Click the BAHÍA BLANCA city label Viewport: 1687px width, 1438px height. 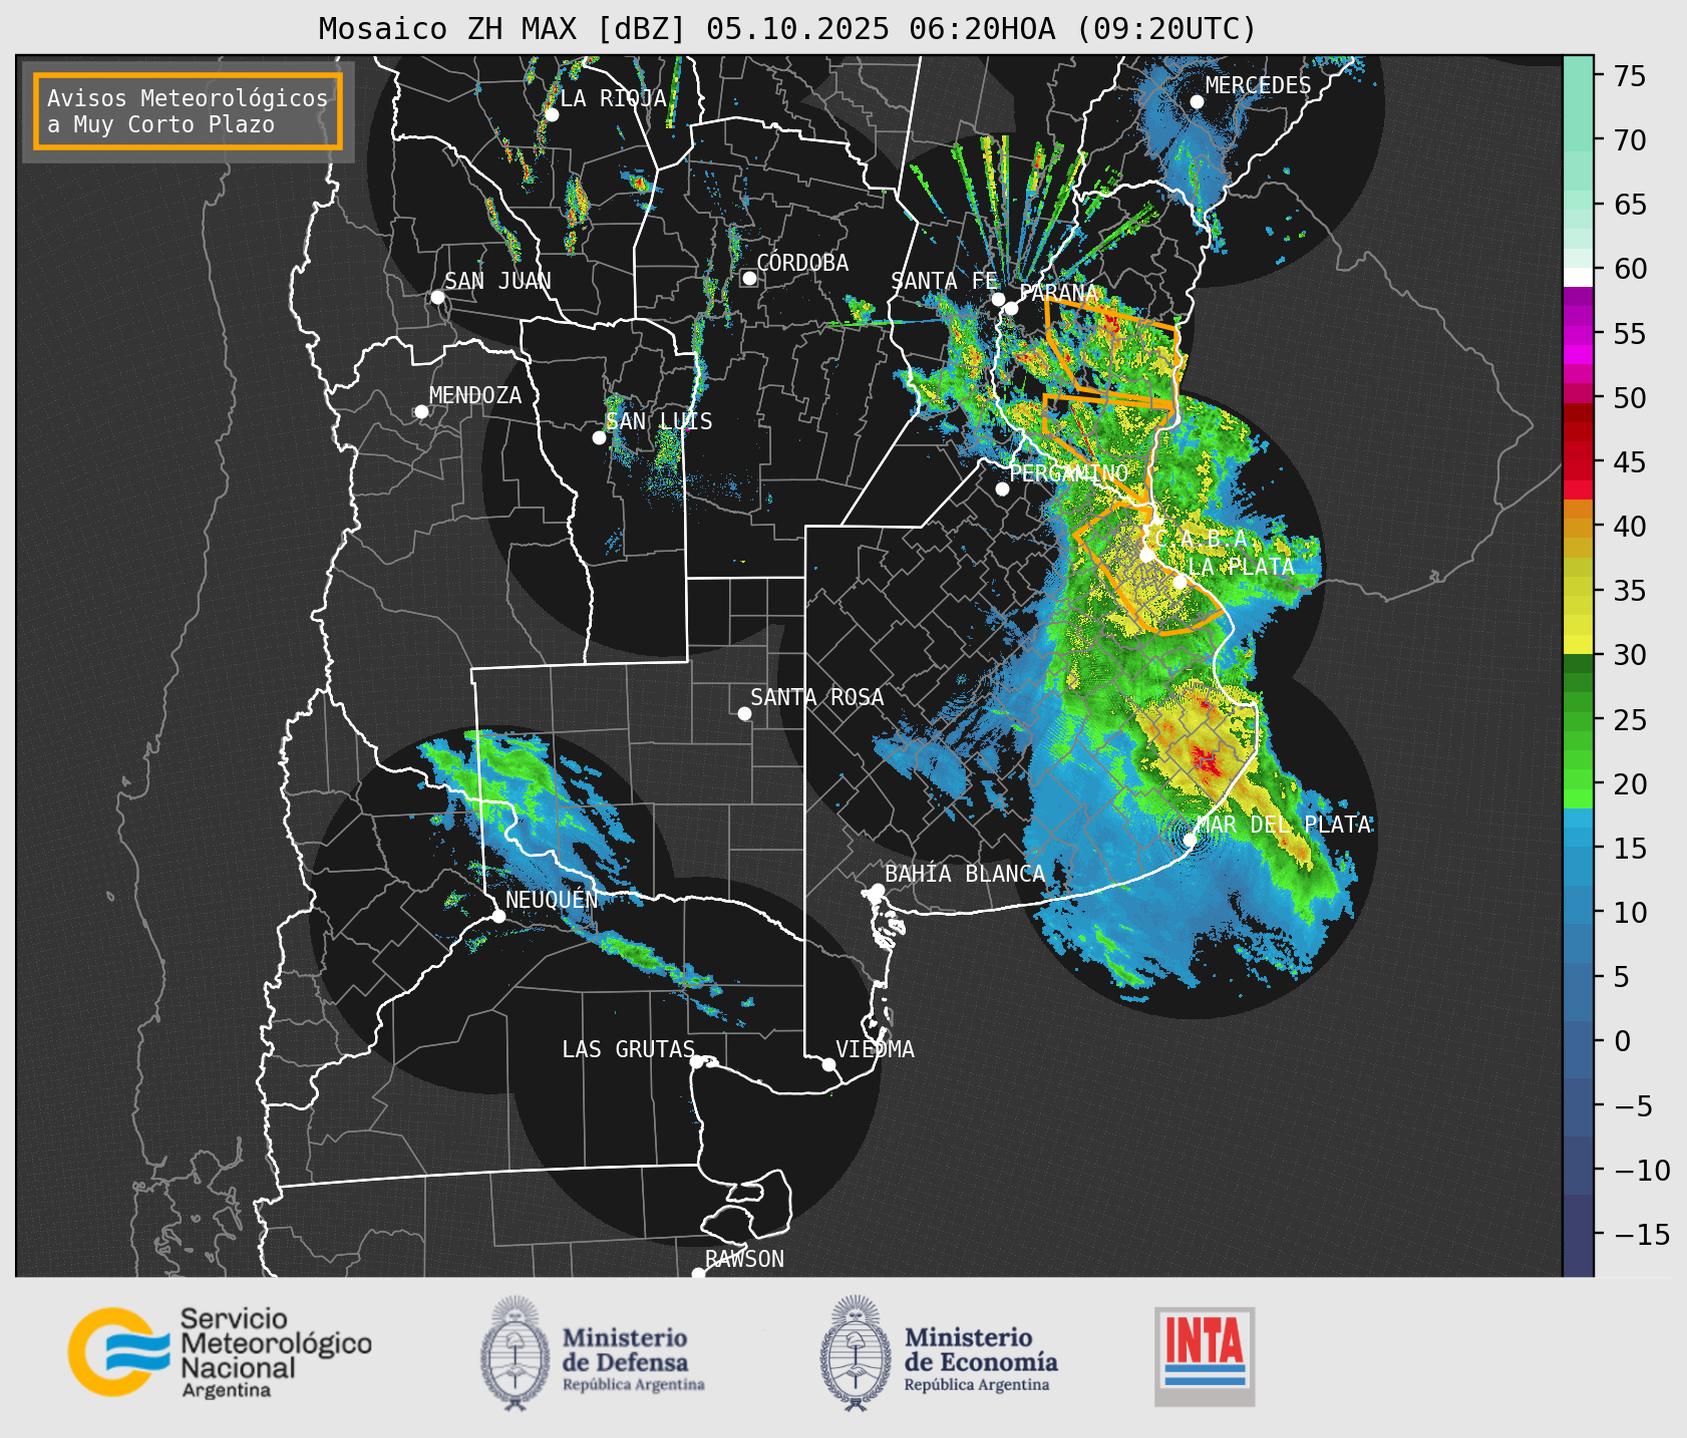click(965, 874)
